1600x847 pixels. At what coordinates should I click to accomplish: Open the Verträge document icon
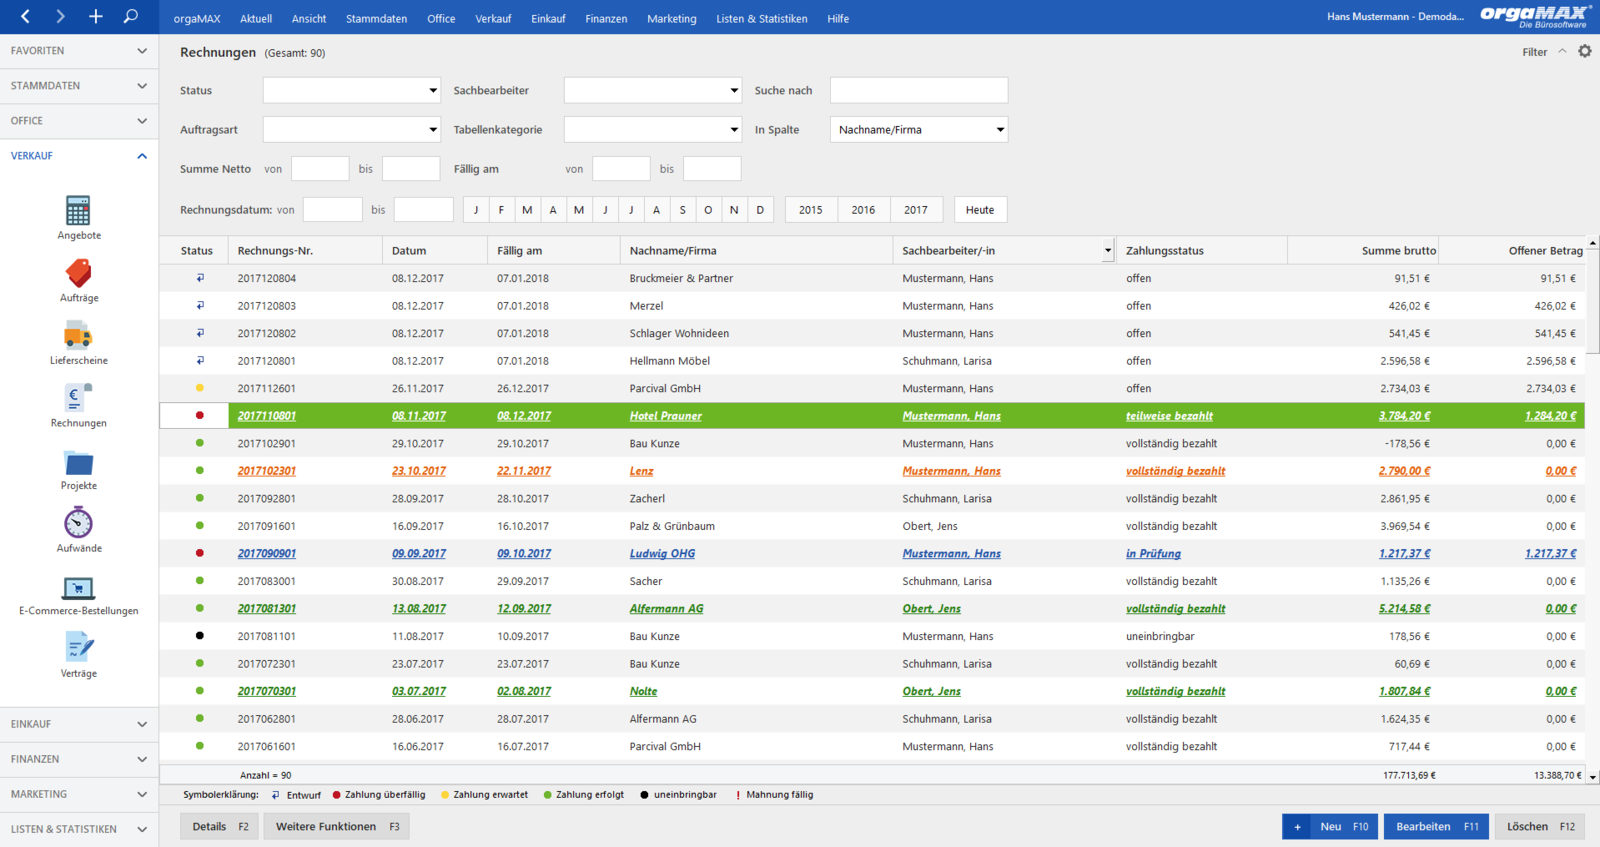tap(78, 647)
